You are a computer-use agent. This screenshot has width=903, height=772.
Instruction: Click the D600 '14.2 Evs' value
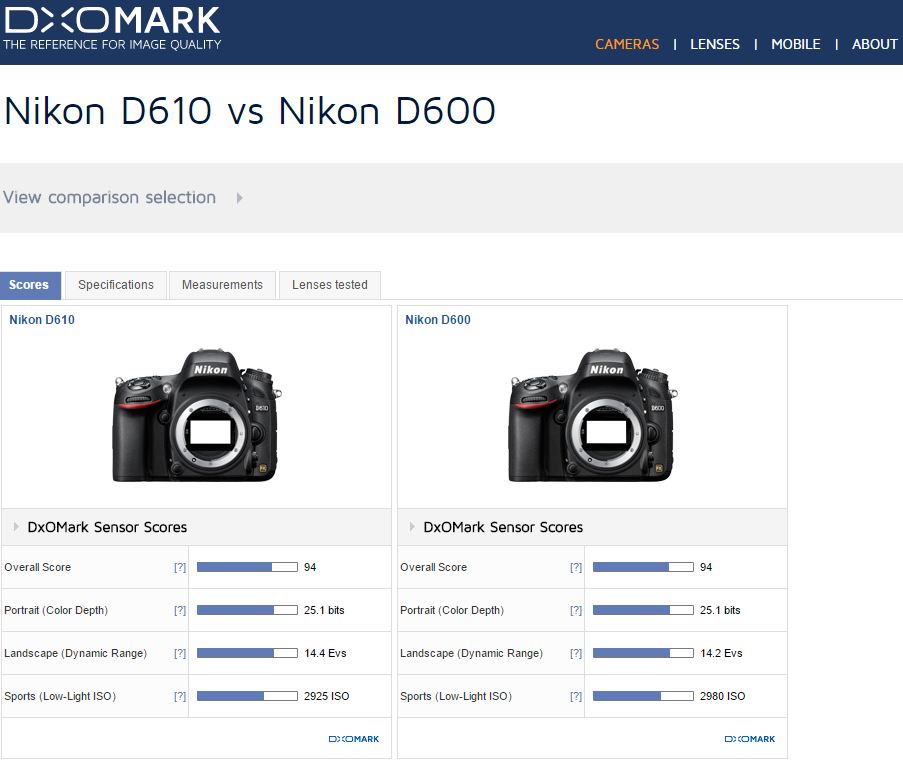tap(721, 653)
